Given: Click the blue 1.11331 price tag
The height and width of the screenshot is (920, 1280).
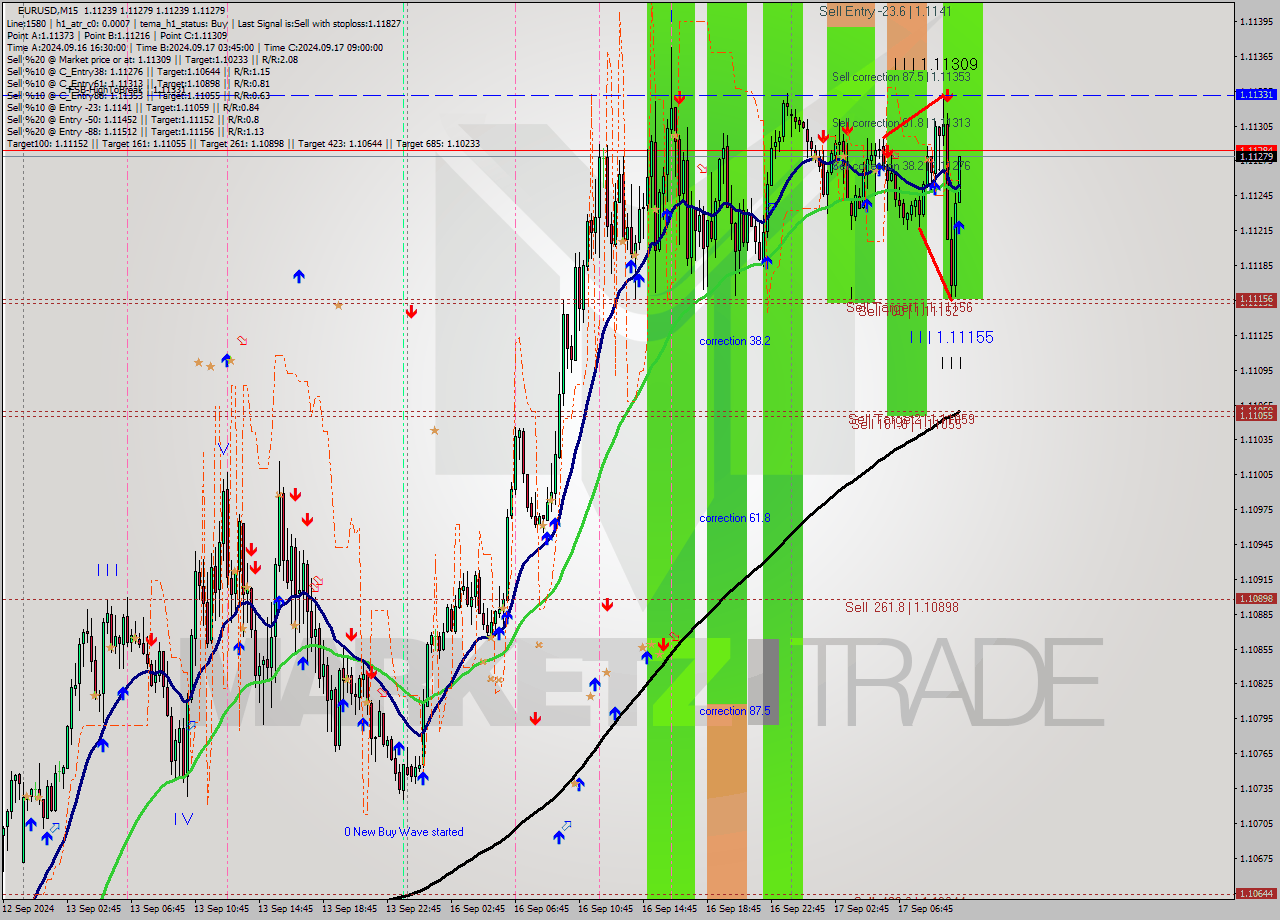Looking at the screenshot, I should tap(1255, 94).
